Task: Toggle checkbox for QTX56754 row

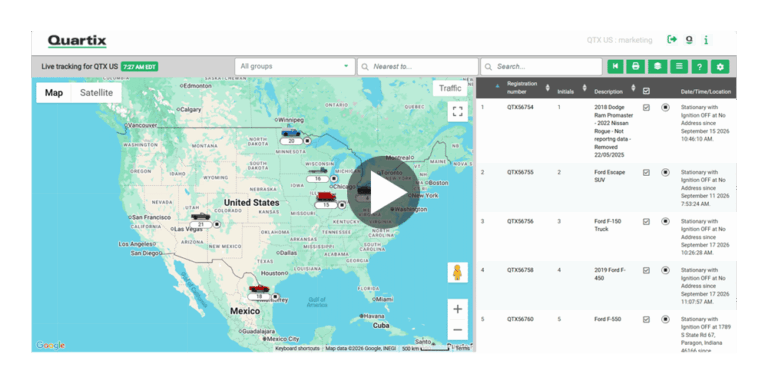Action: click(x=646, y=108)
